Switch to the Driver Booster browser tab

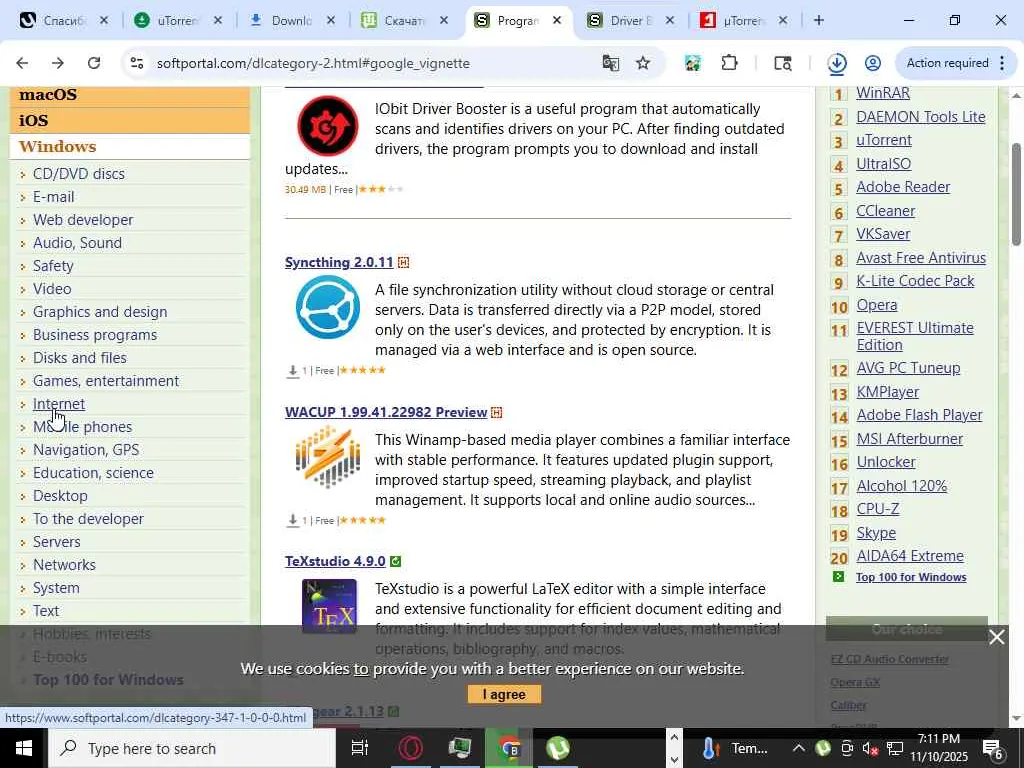click(x=630, y=20)
